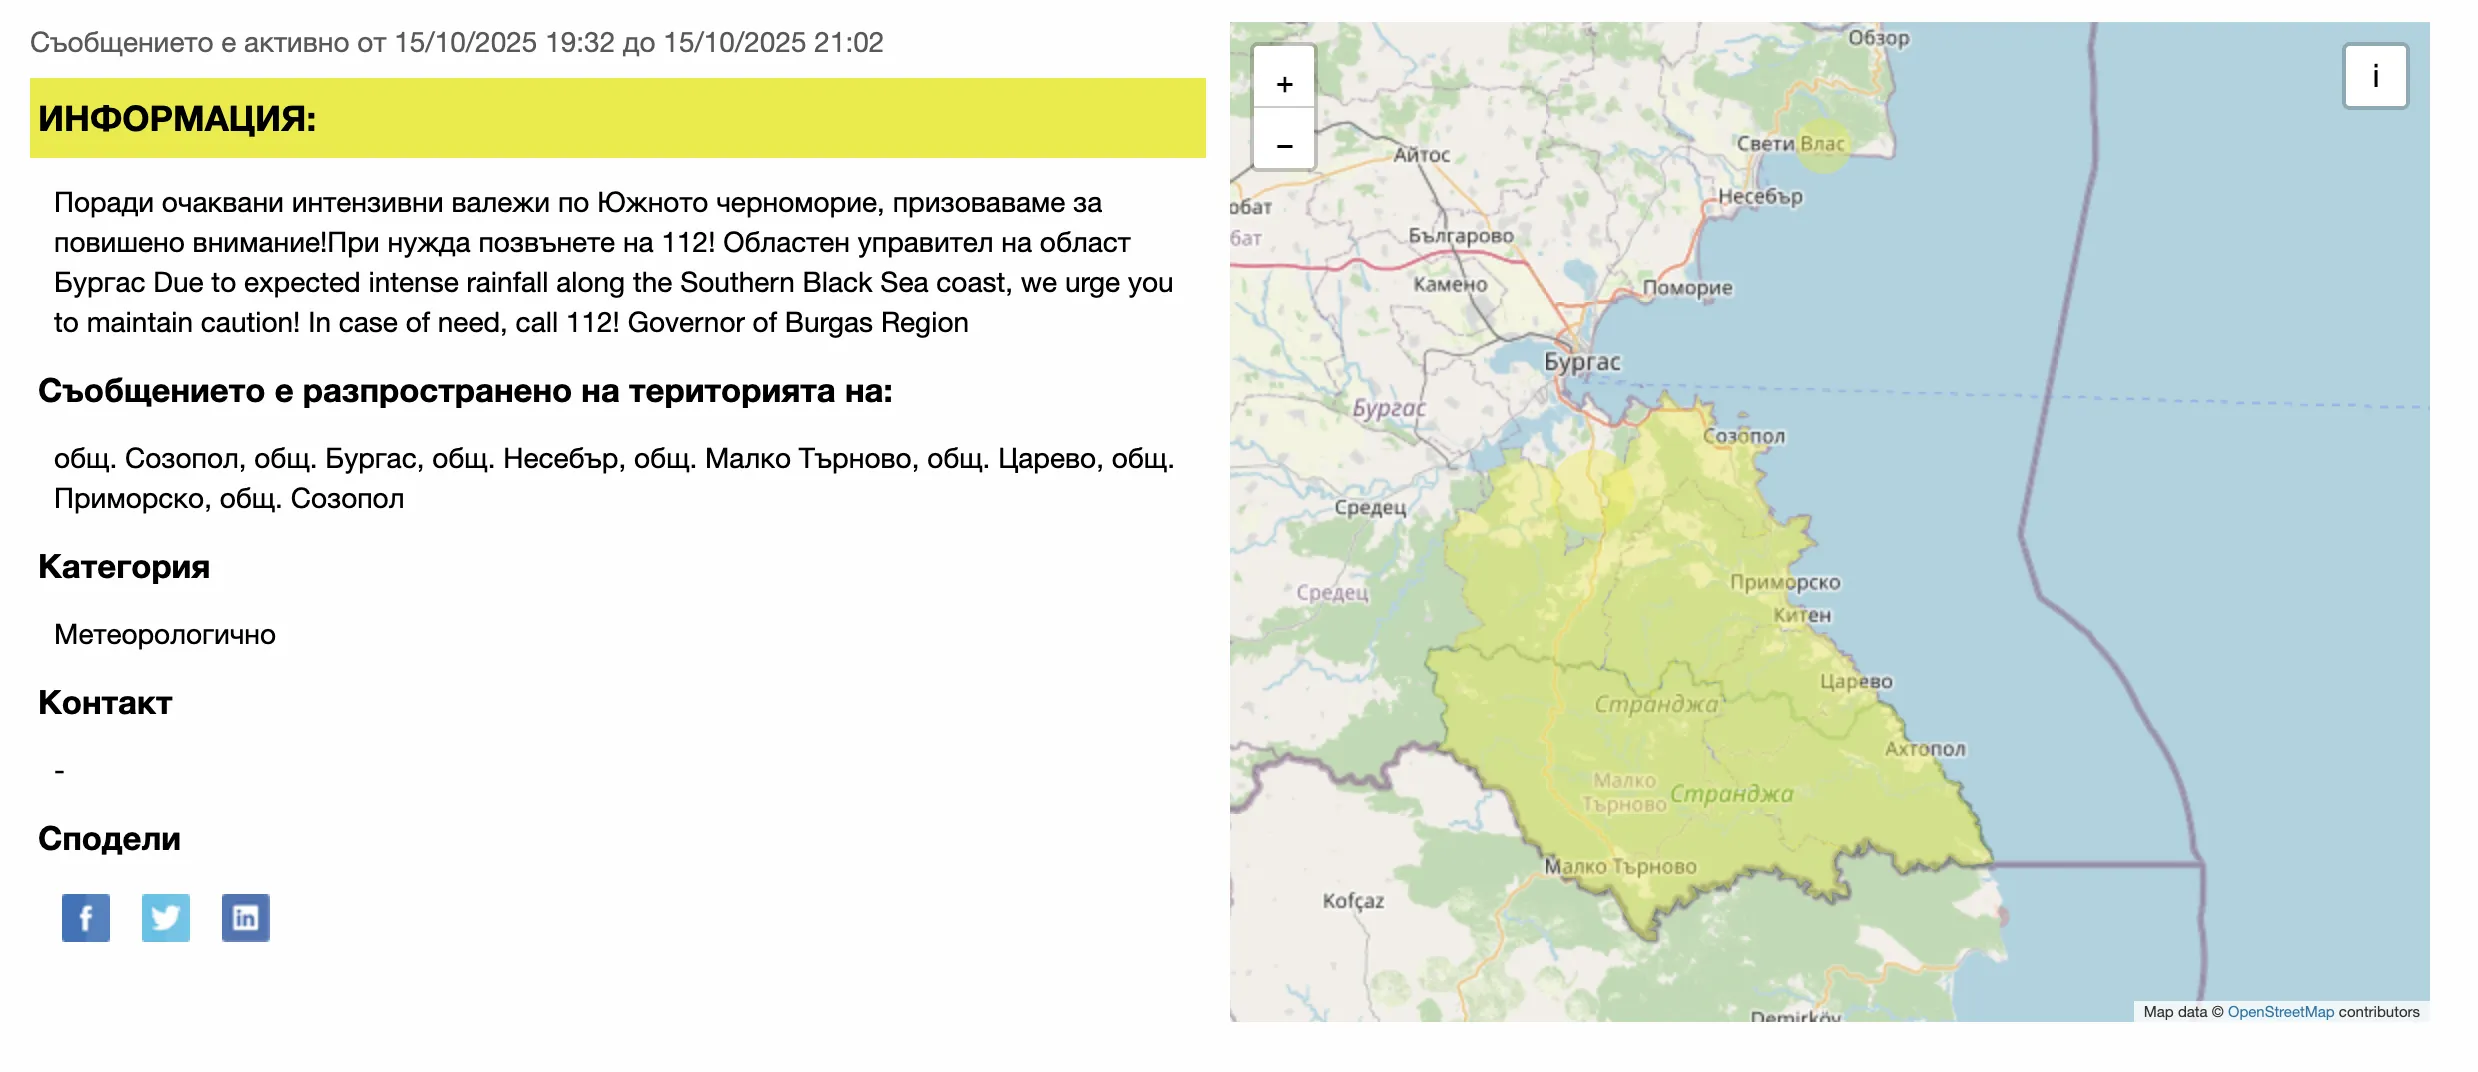Click the Айтос label on the map

pos(1421,155)
